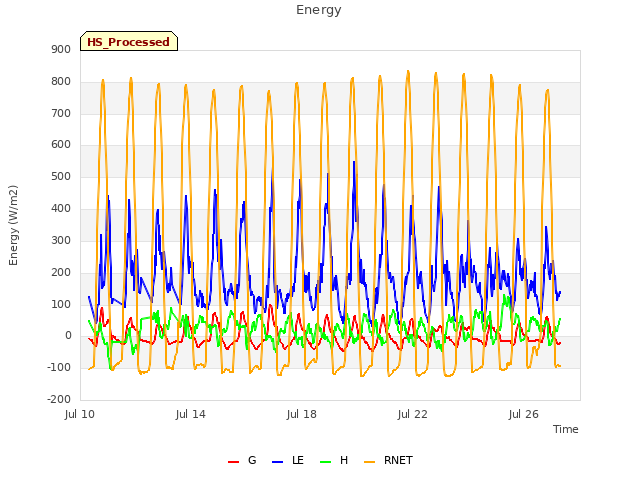640x480 pixels.
Task: Click the -200 y-axis tick label
Action: (59, 399)
